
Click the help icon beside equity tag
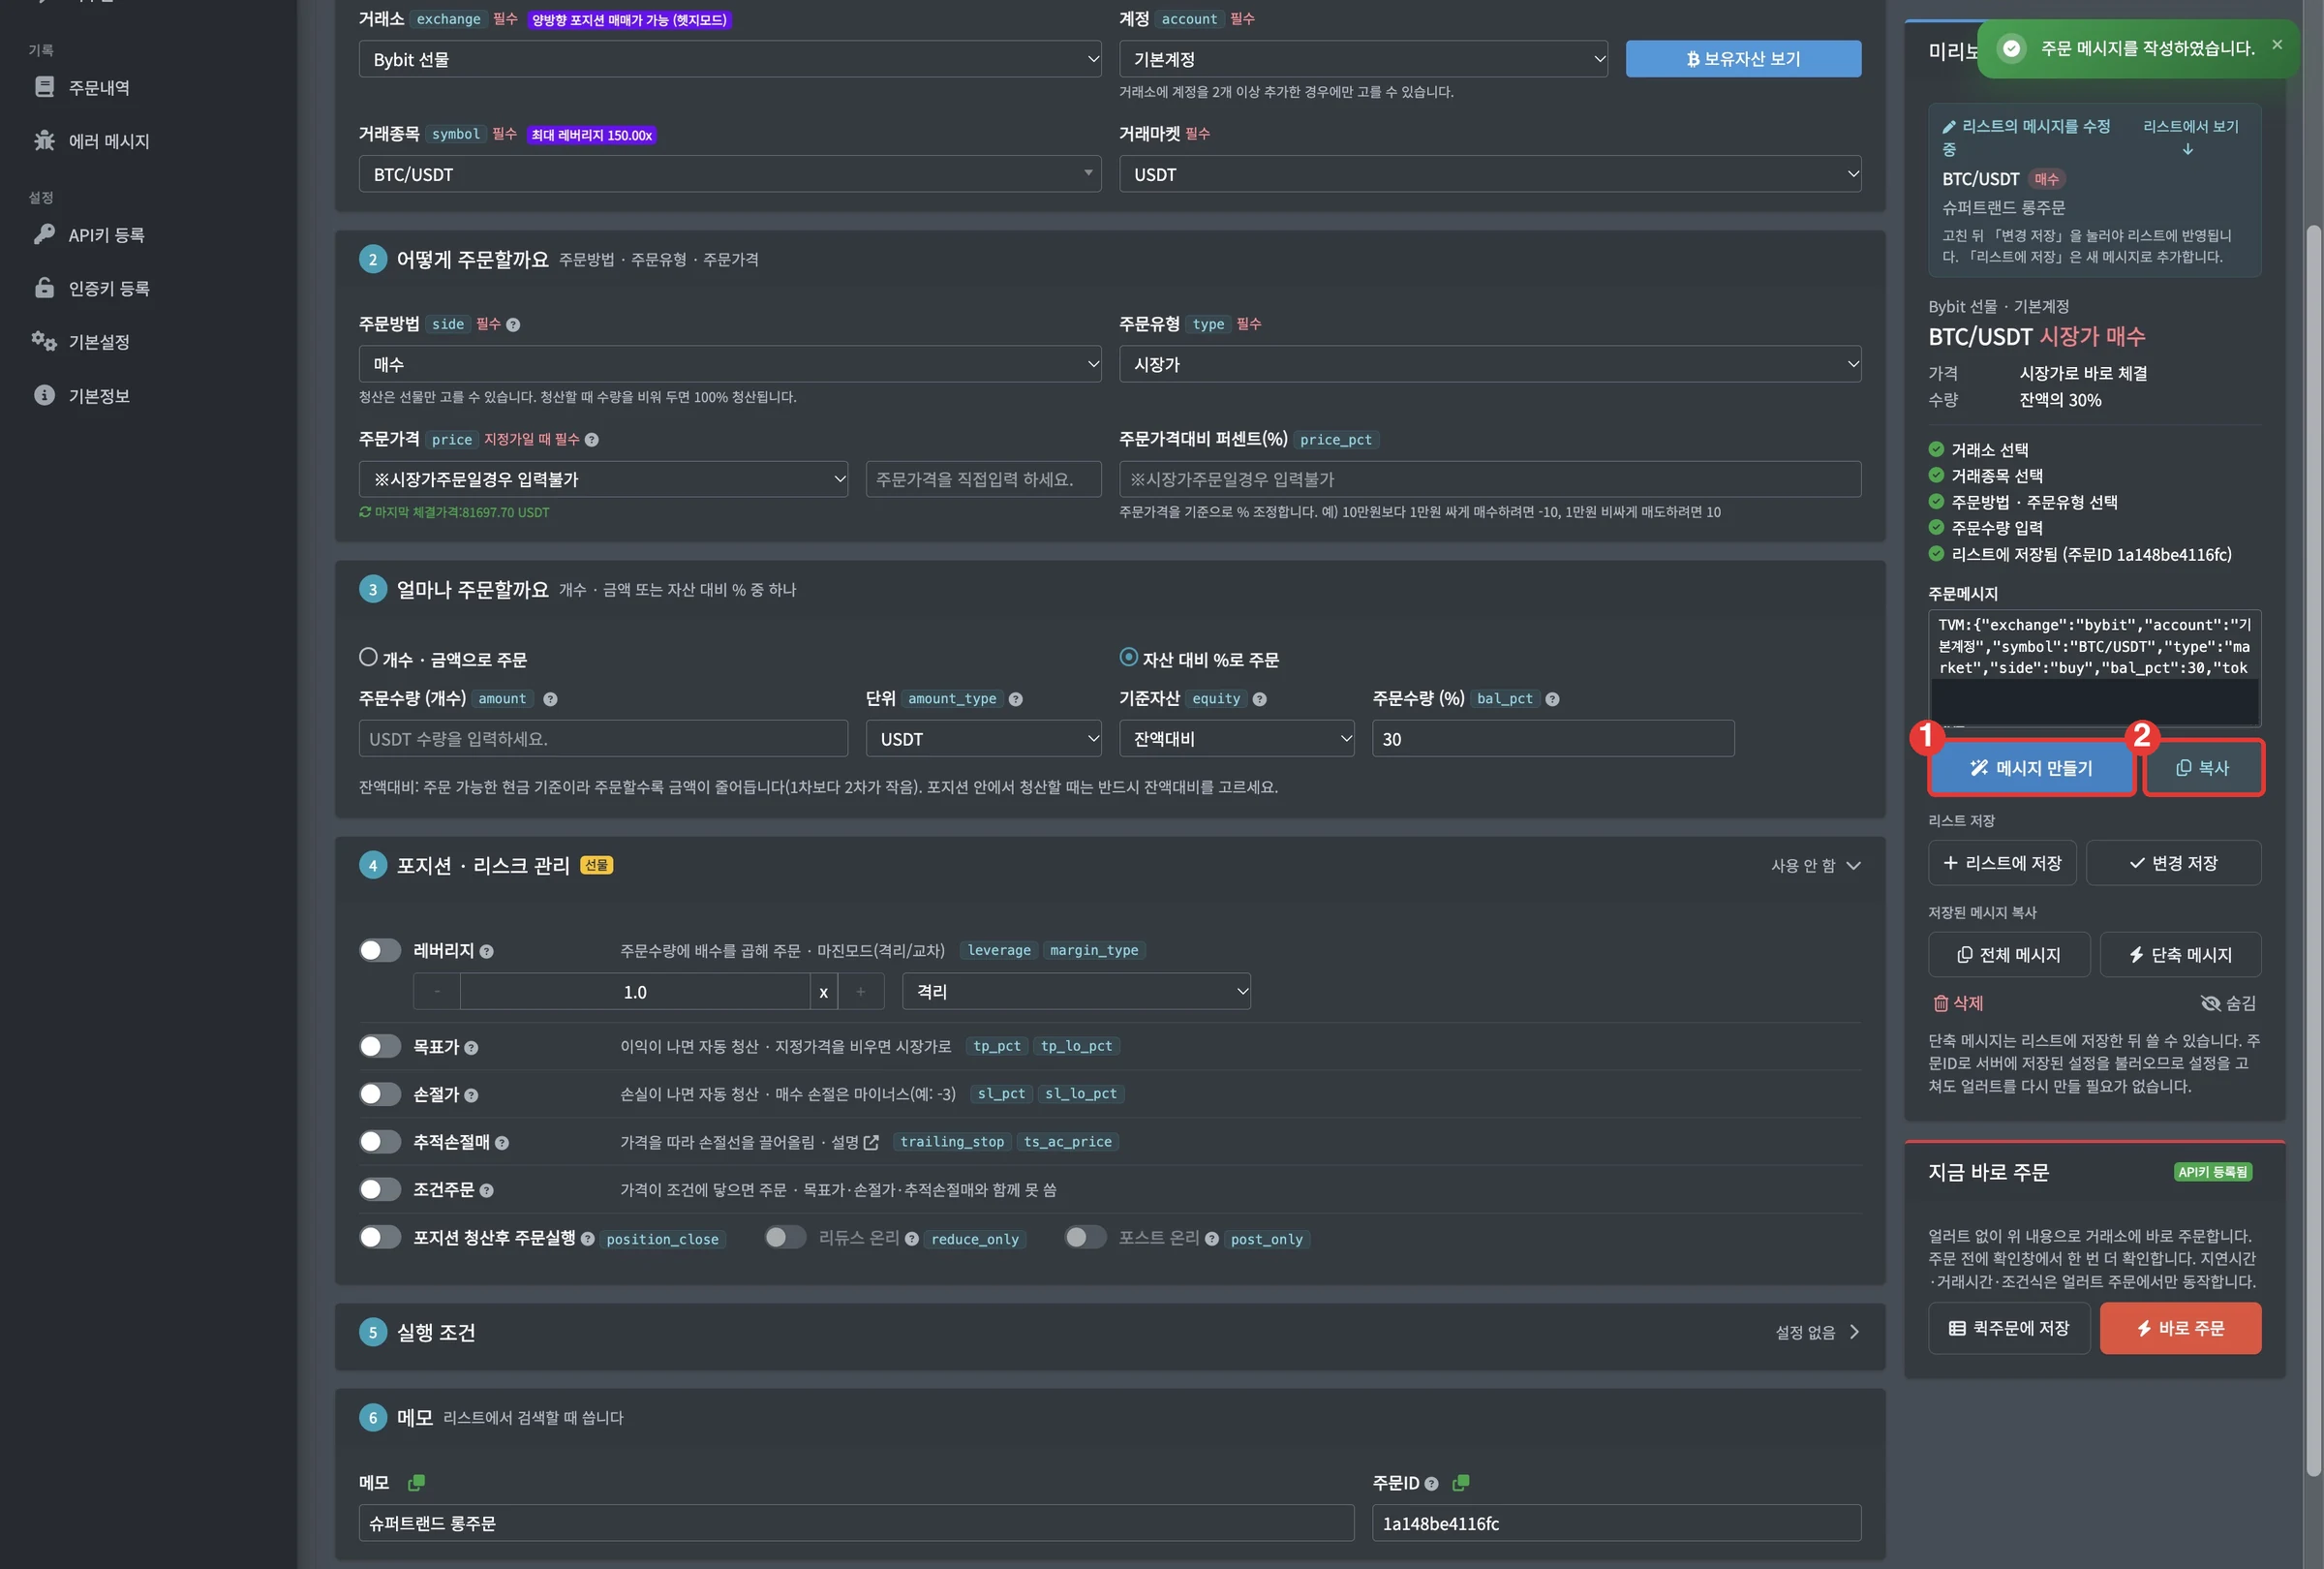(1259, 699)
